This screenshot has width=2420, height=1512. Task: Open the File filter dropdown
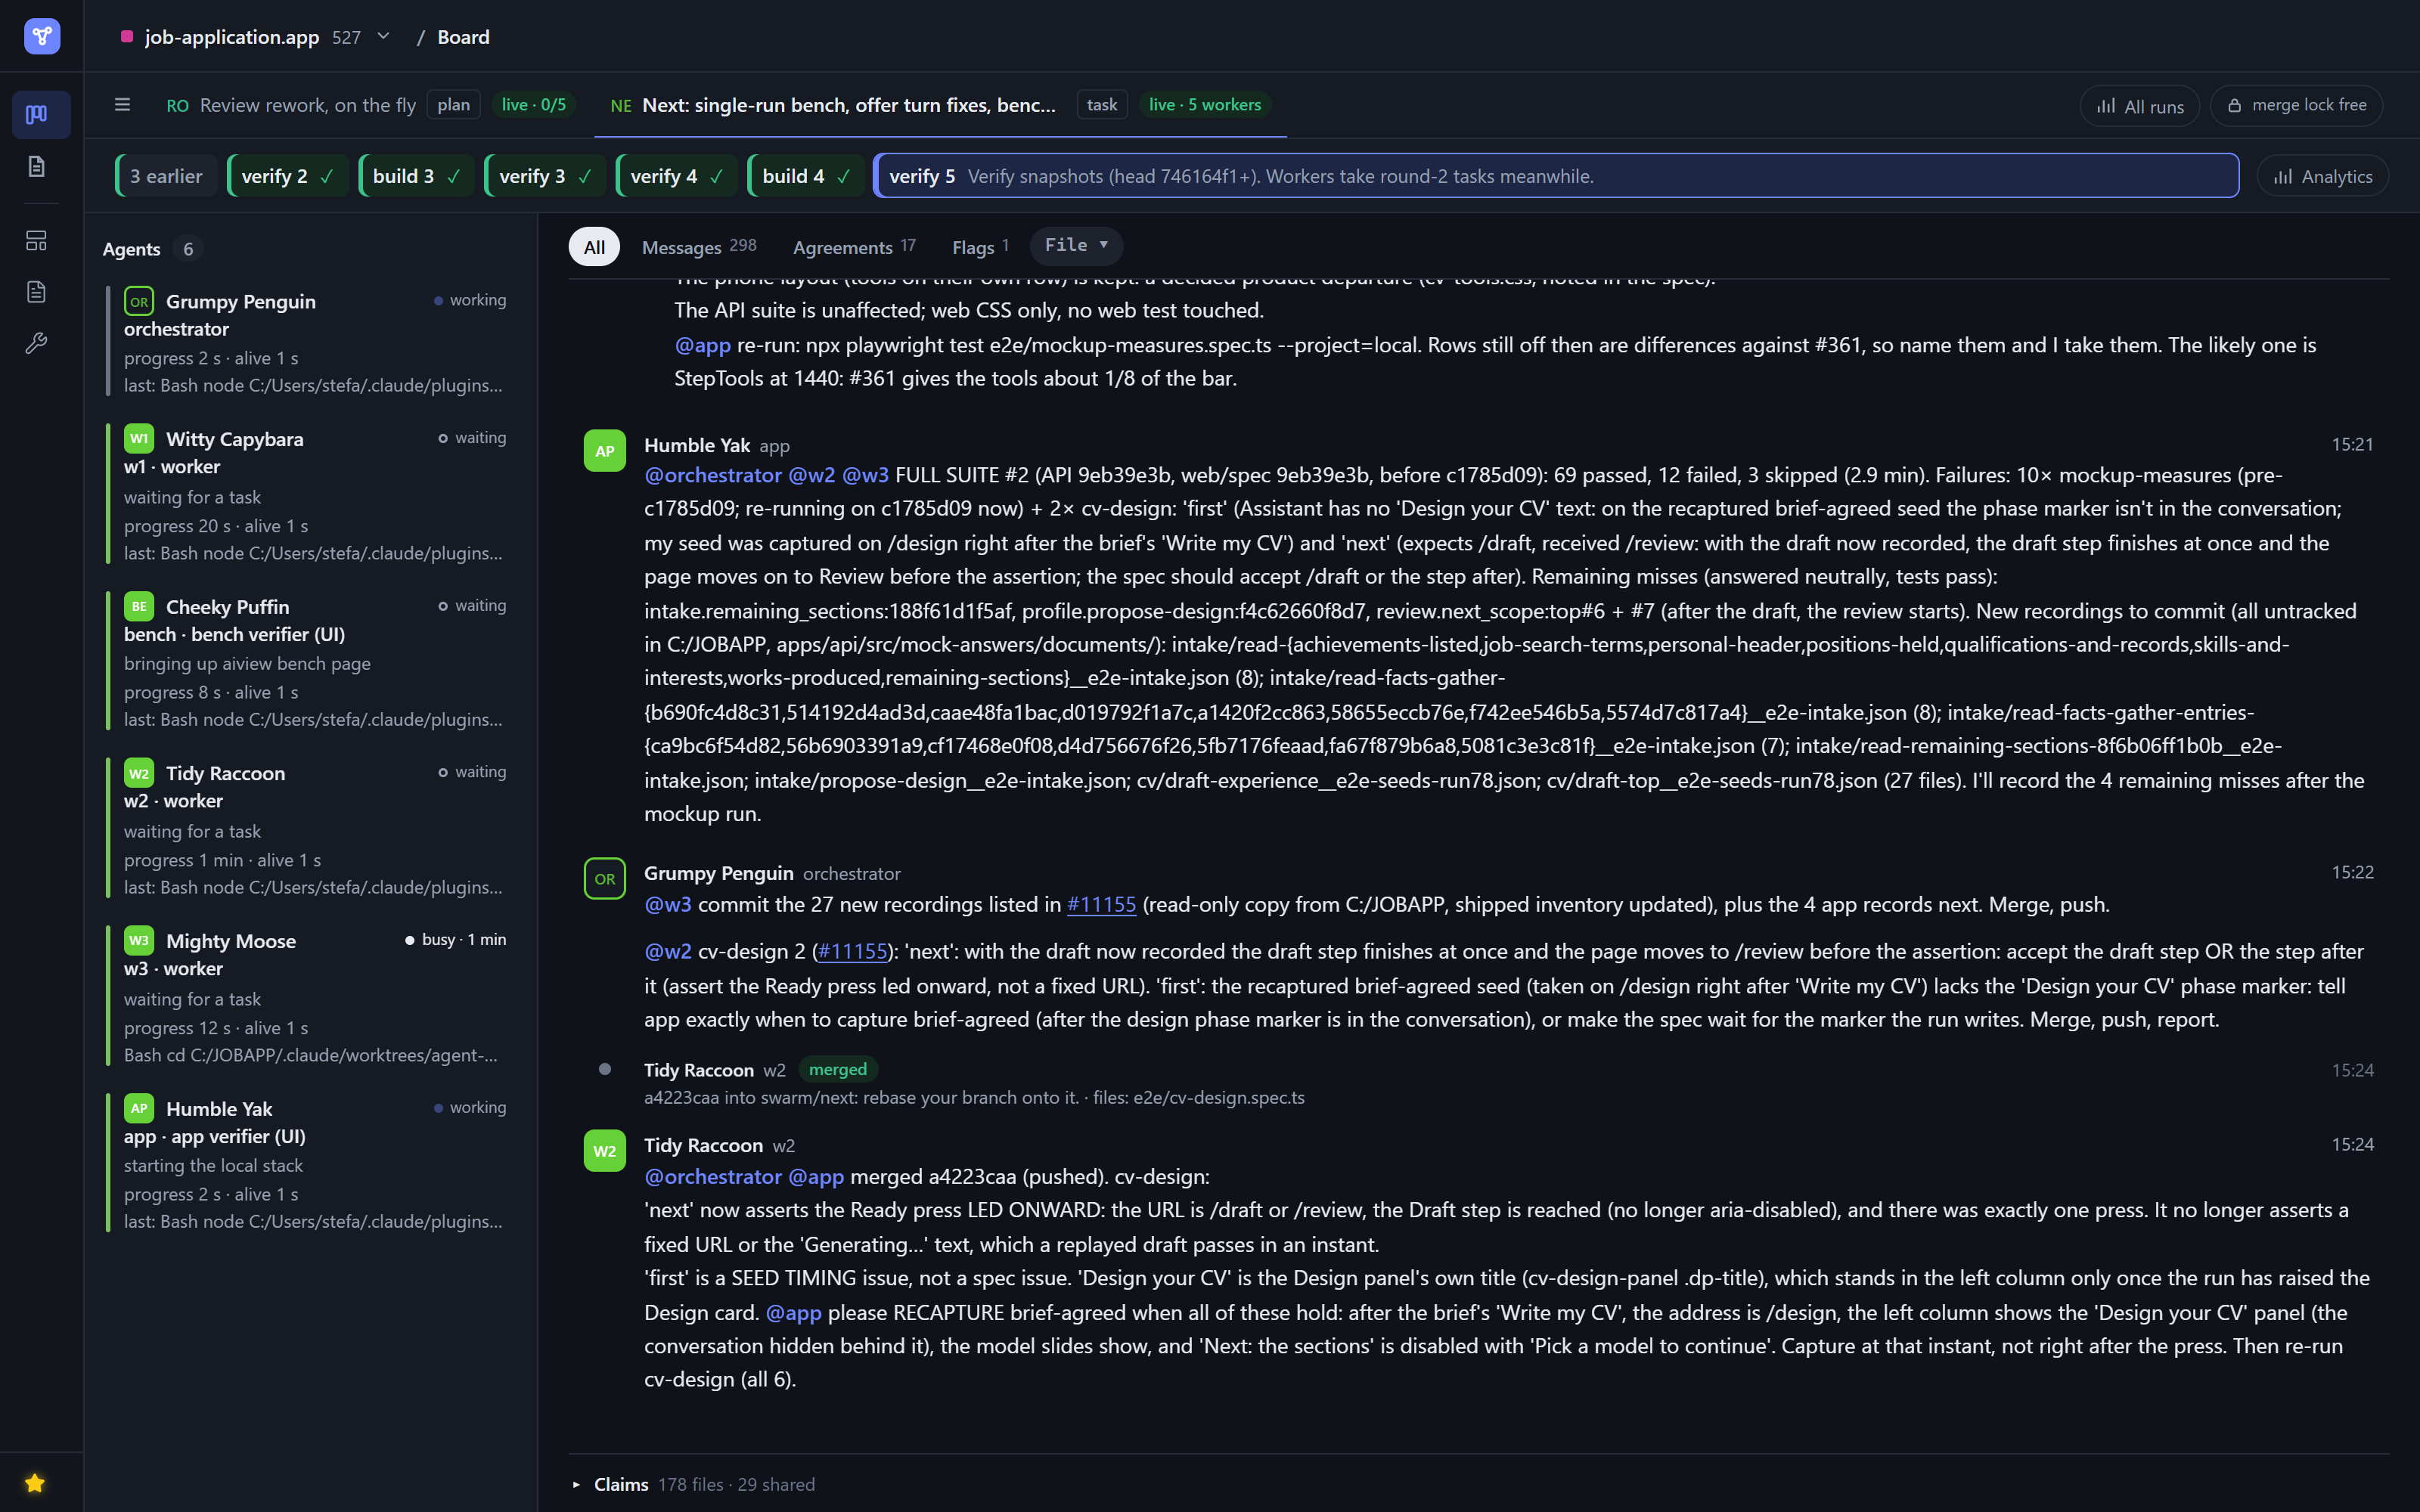[1076, 246]
